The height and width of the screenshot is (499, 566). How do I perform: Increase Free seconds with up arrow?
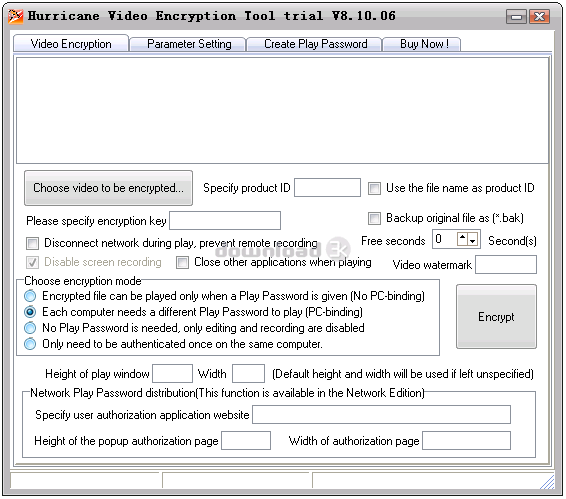(462, 239)
